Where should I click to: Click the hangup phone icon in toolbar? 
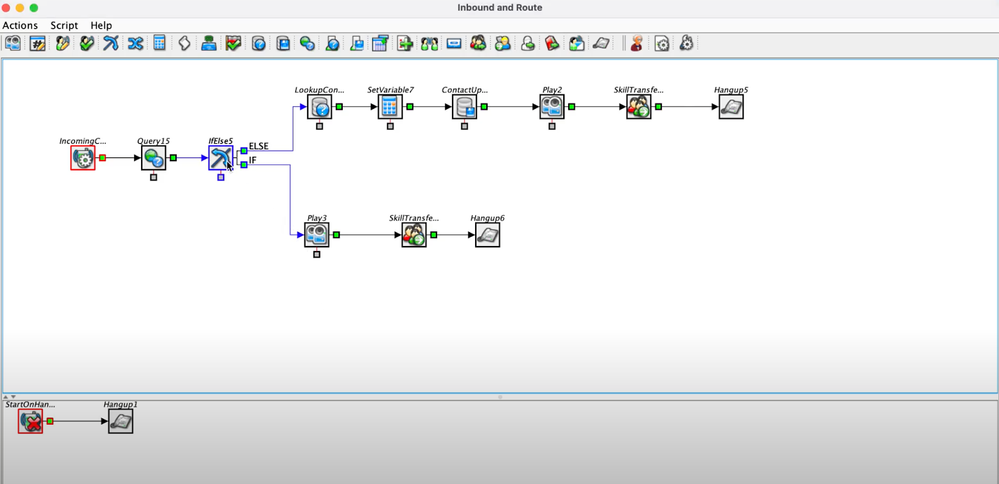click(600, 43)
